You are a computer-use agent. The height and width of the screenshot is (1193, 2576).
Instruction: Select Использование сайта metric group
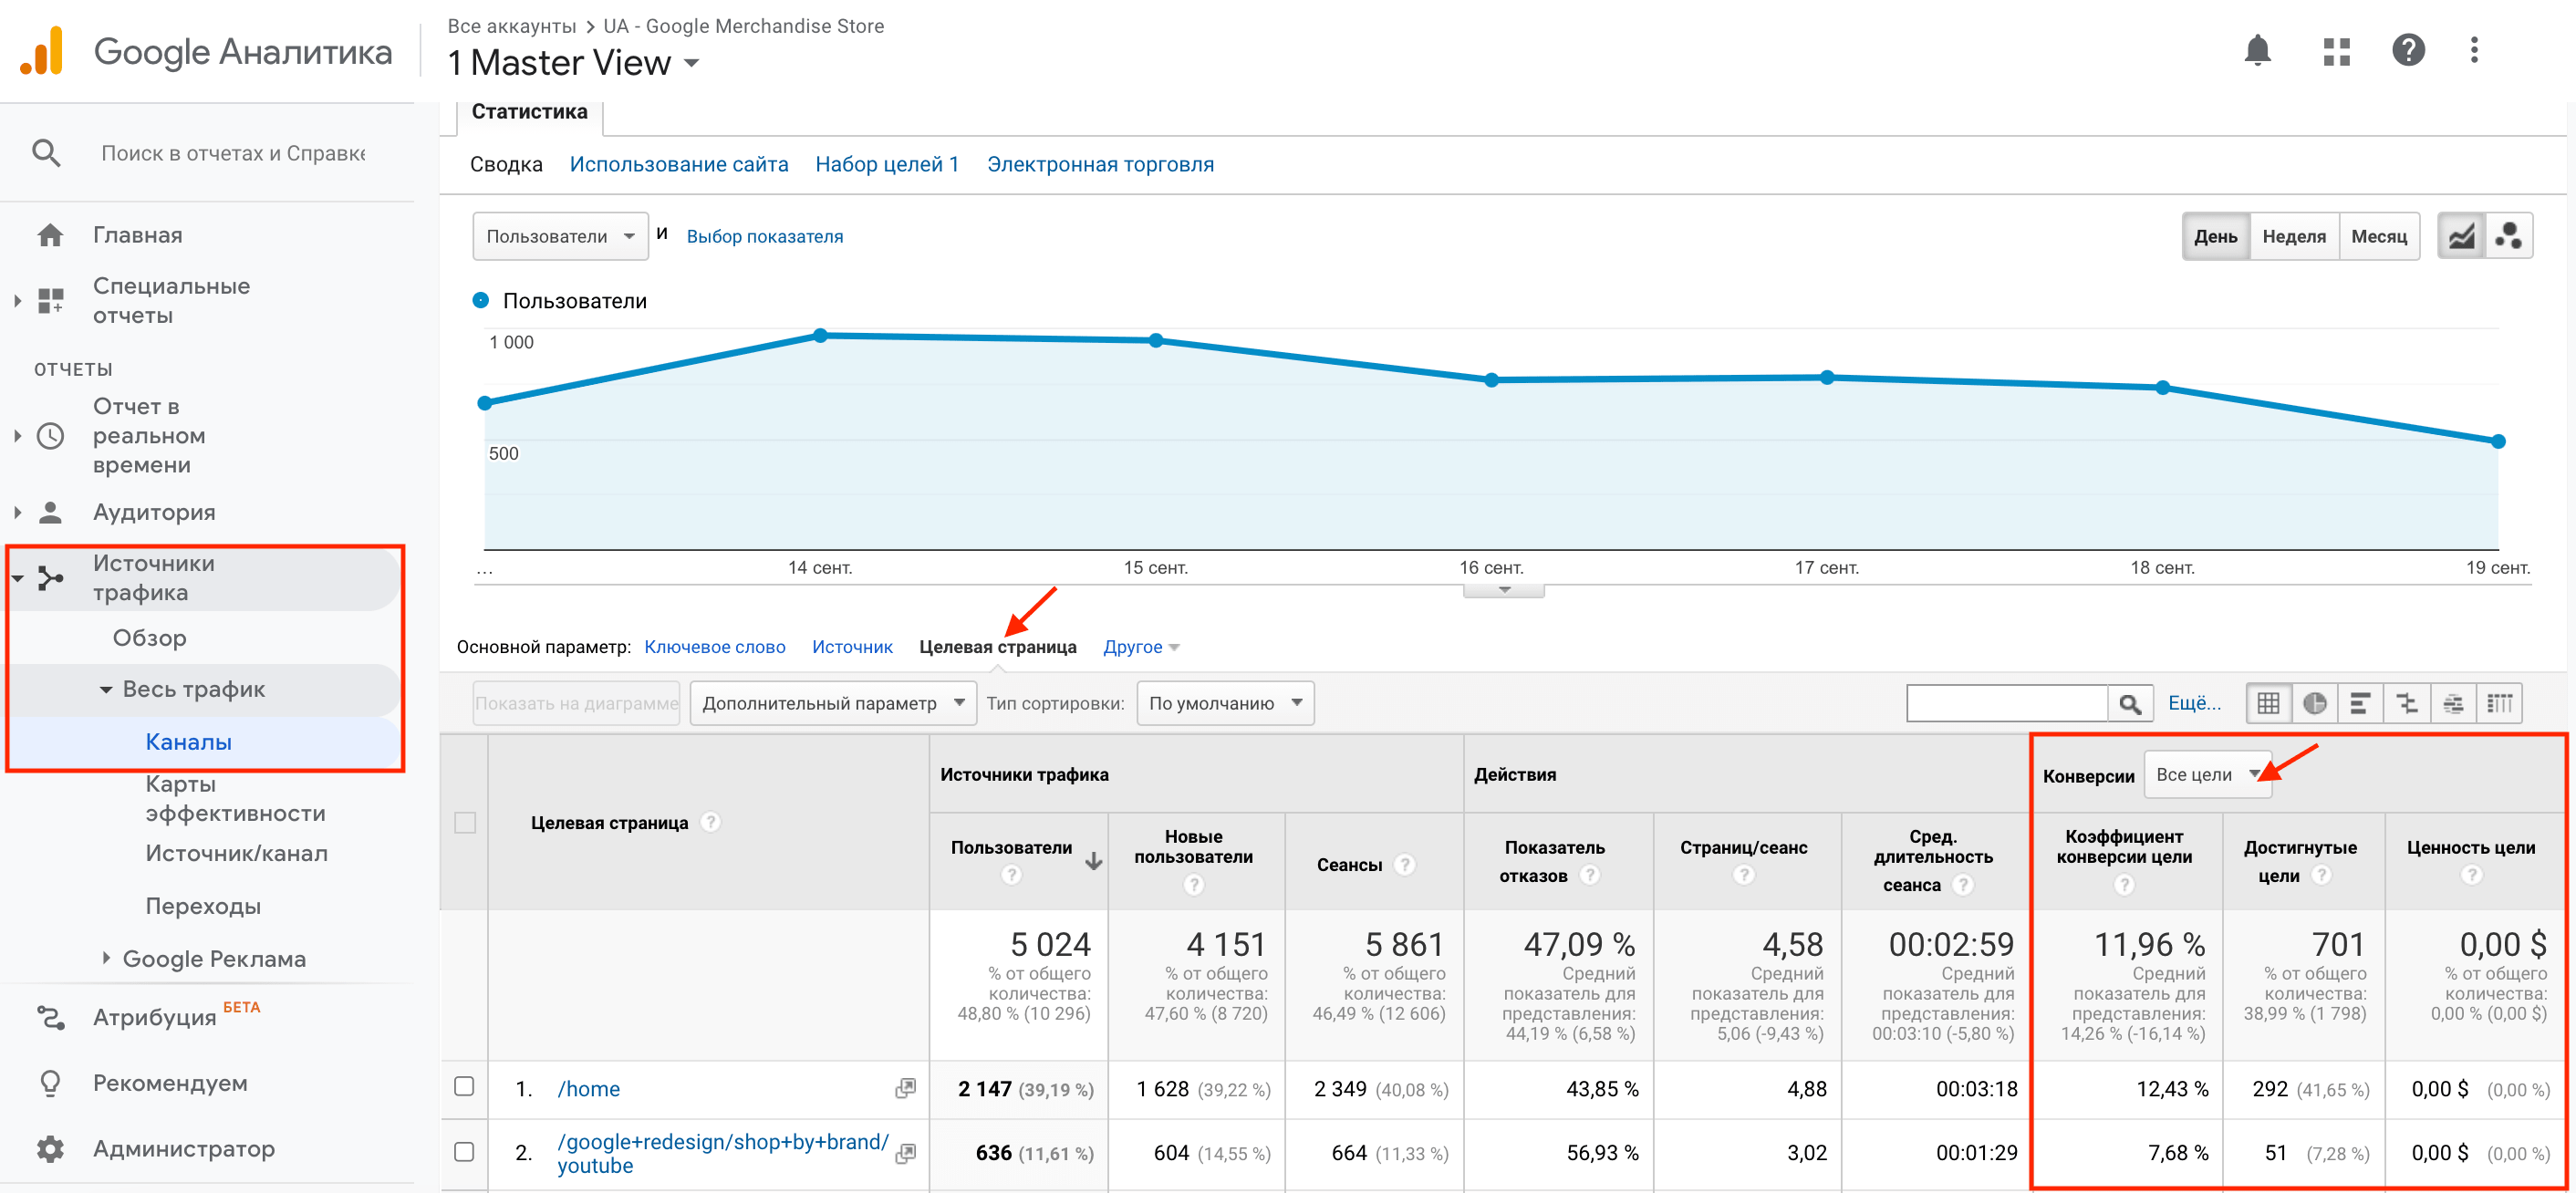click(678, 165)
